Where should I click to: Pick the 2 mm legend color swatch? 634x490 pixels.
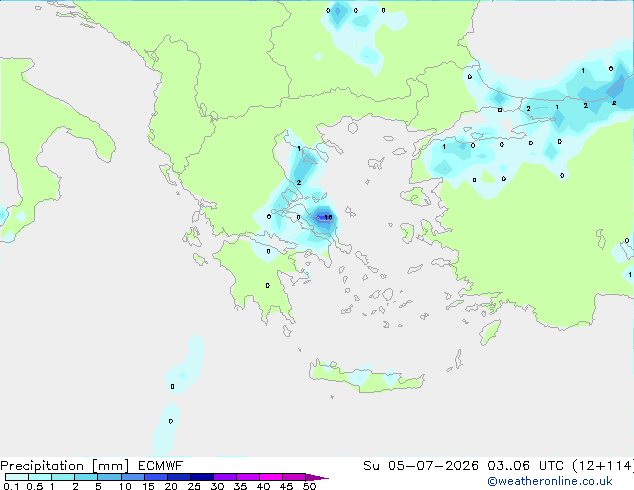(86, 477)
